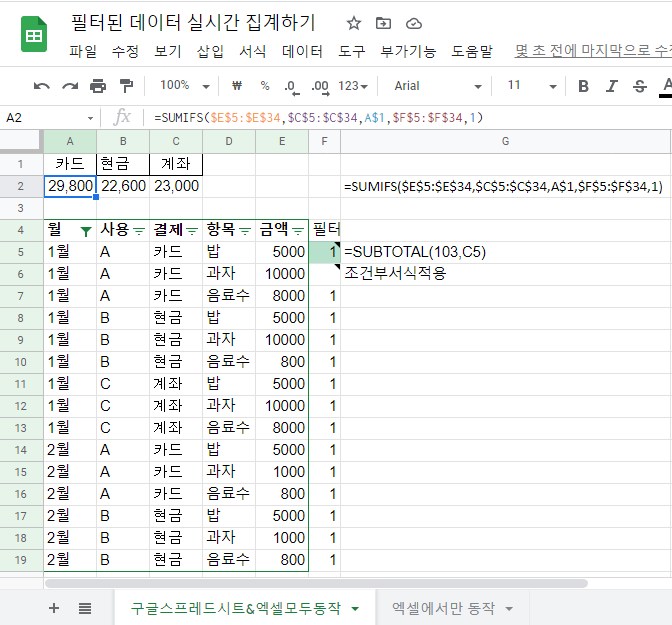Select row 4 header
Image resolution: width=672 pixels, height=625 pixels.
(x=21, y=230)
